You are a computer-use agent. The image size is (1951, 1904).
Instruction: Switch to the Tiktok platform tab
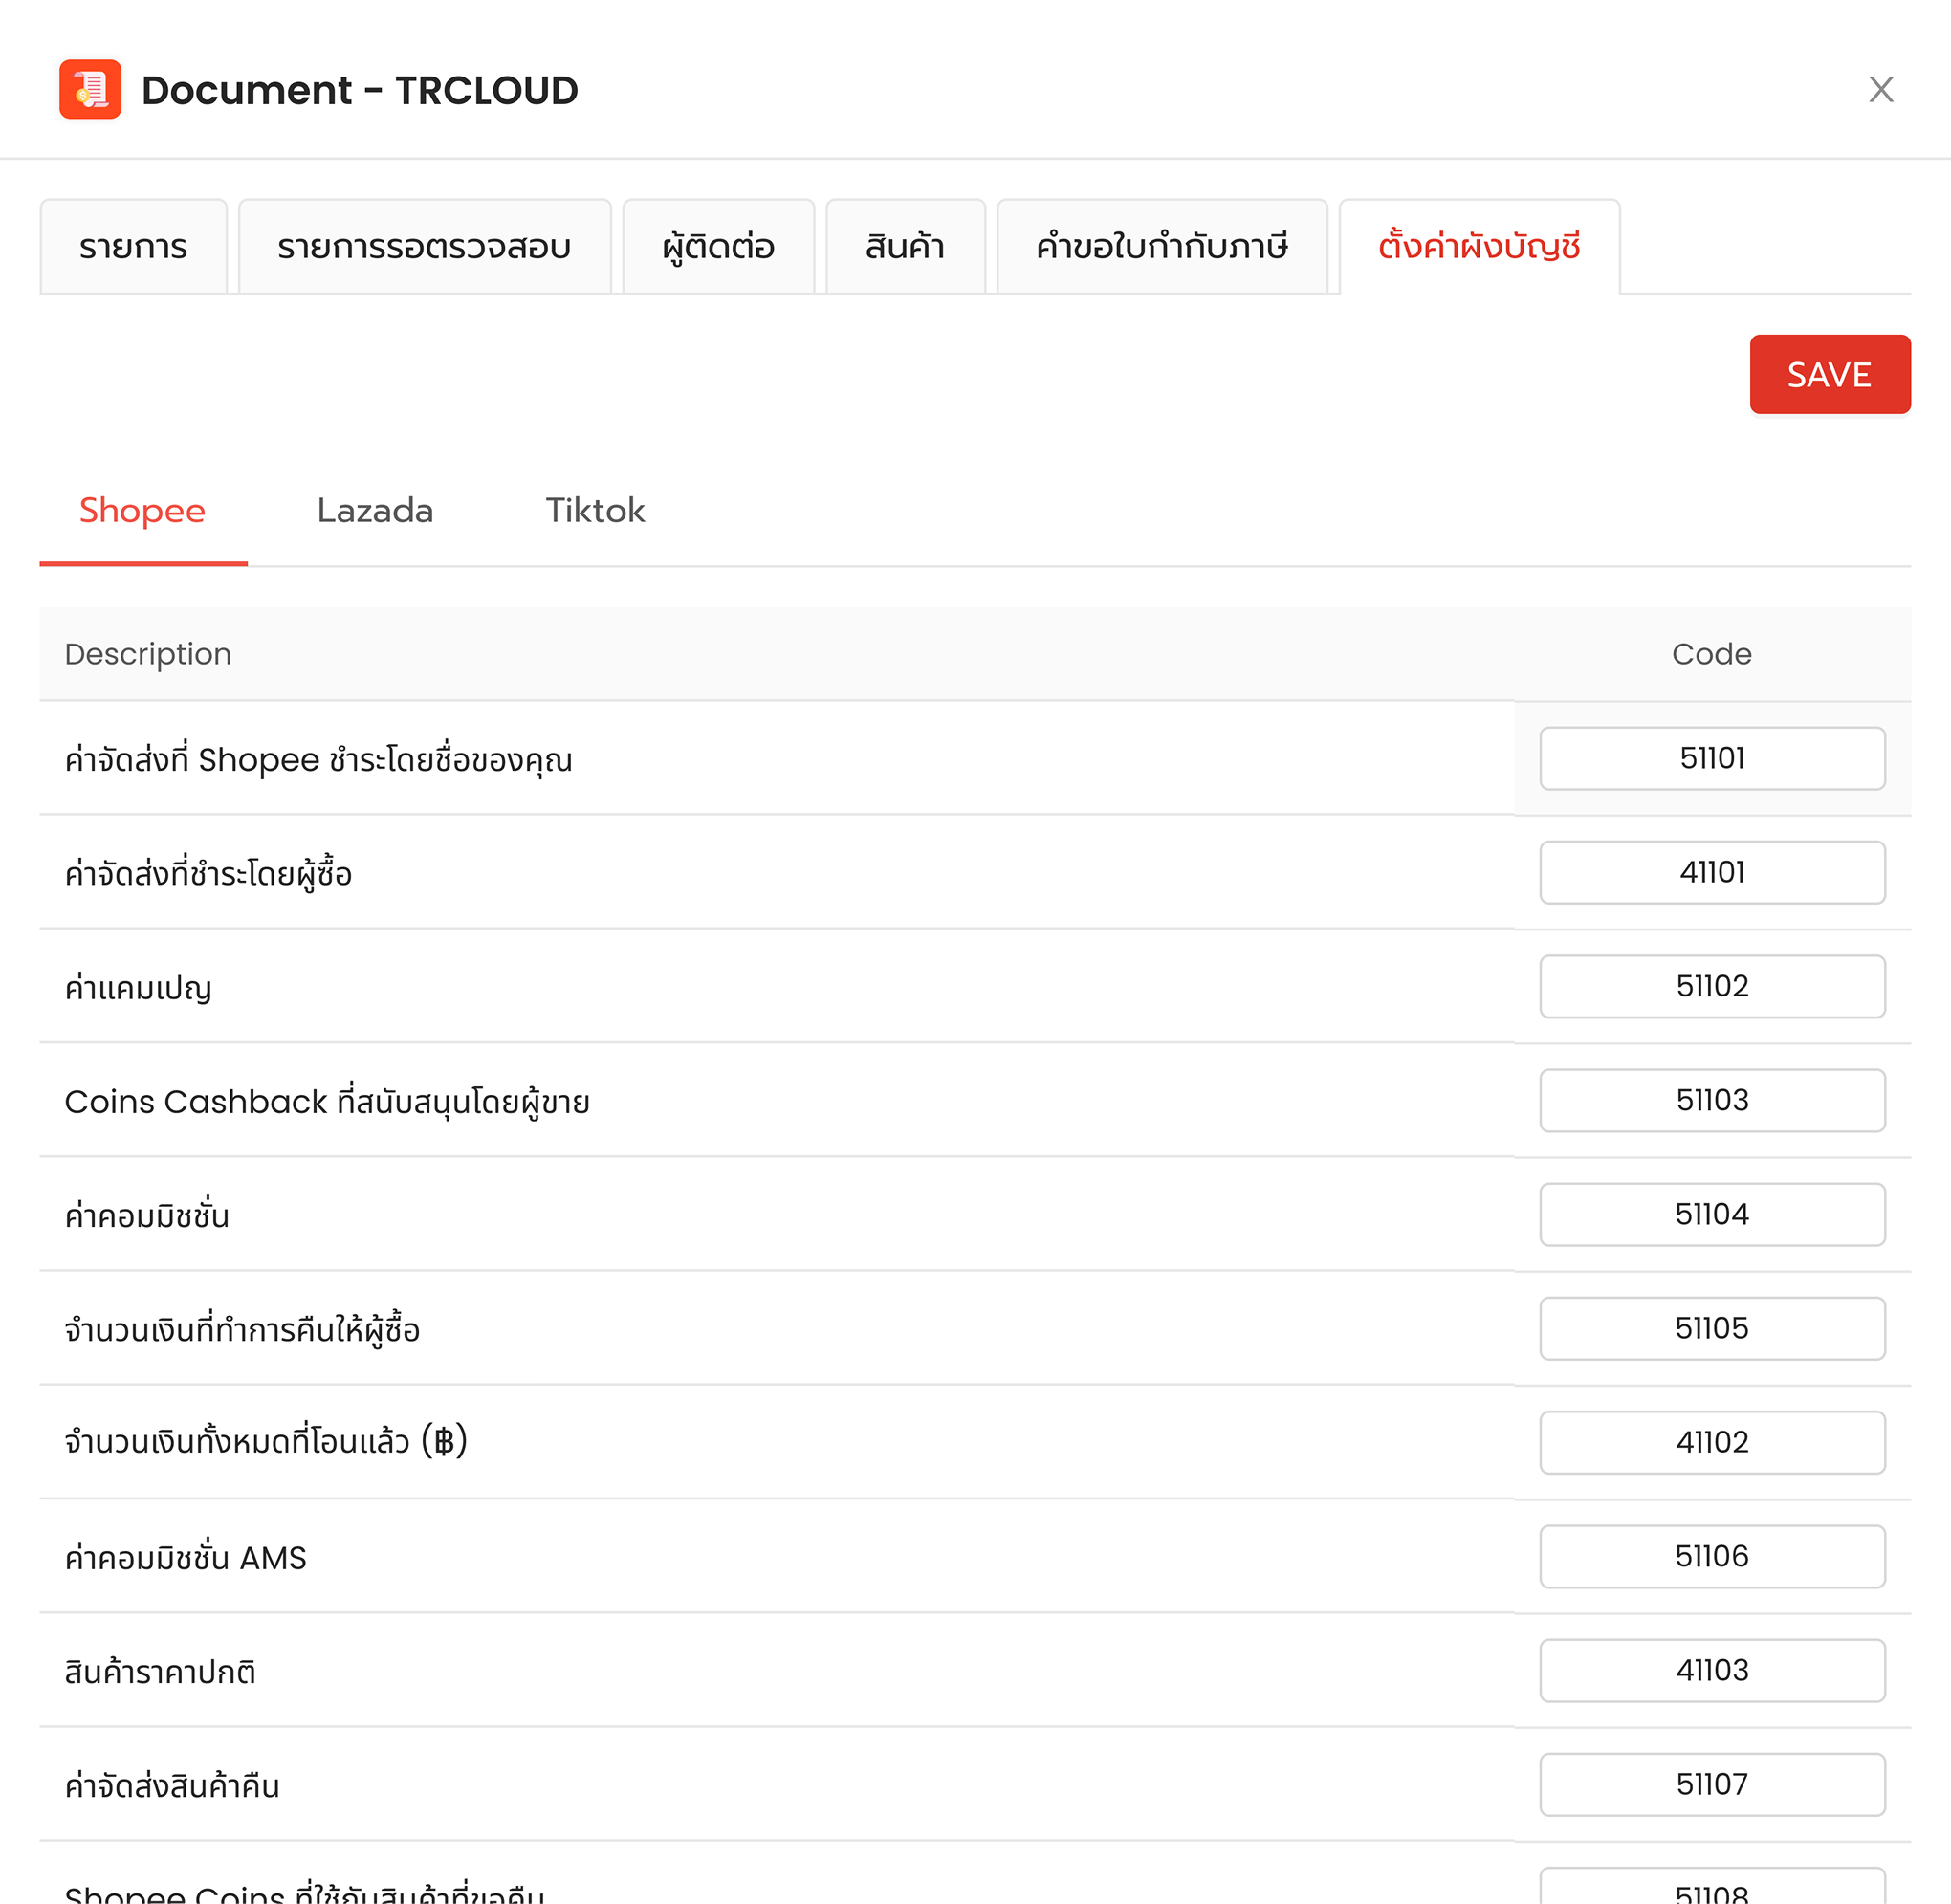coord(595,510)
